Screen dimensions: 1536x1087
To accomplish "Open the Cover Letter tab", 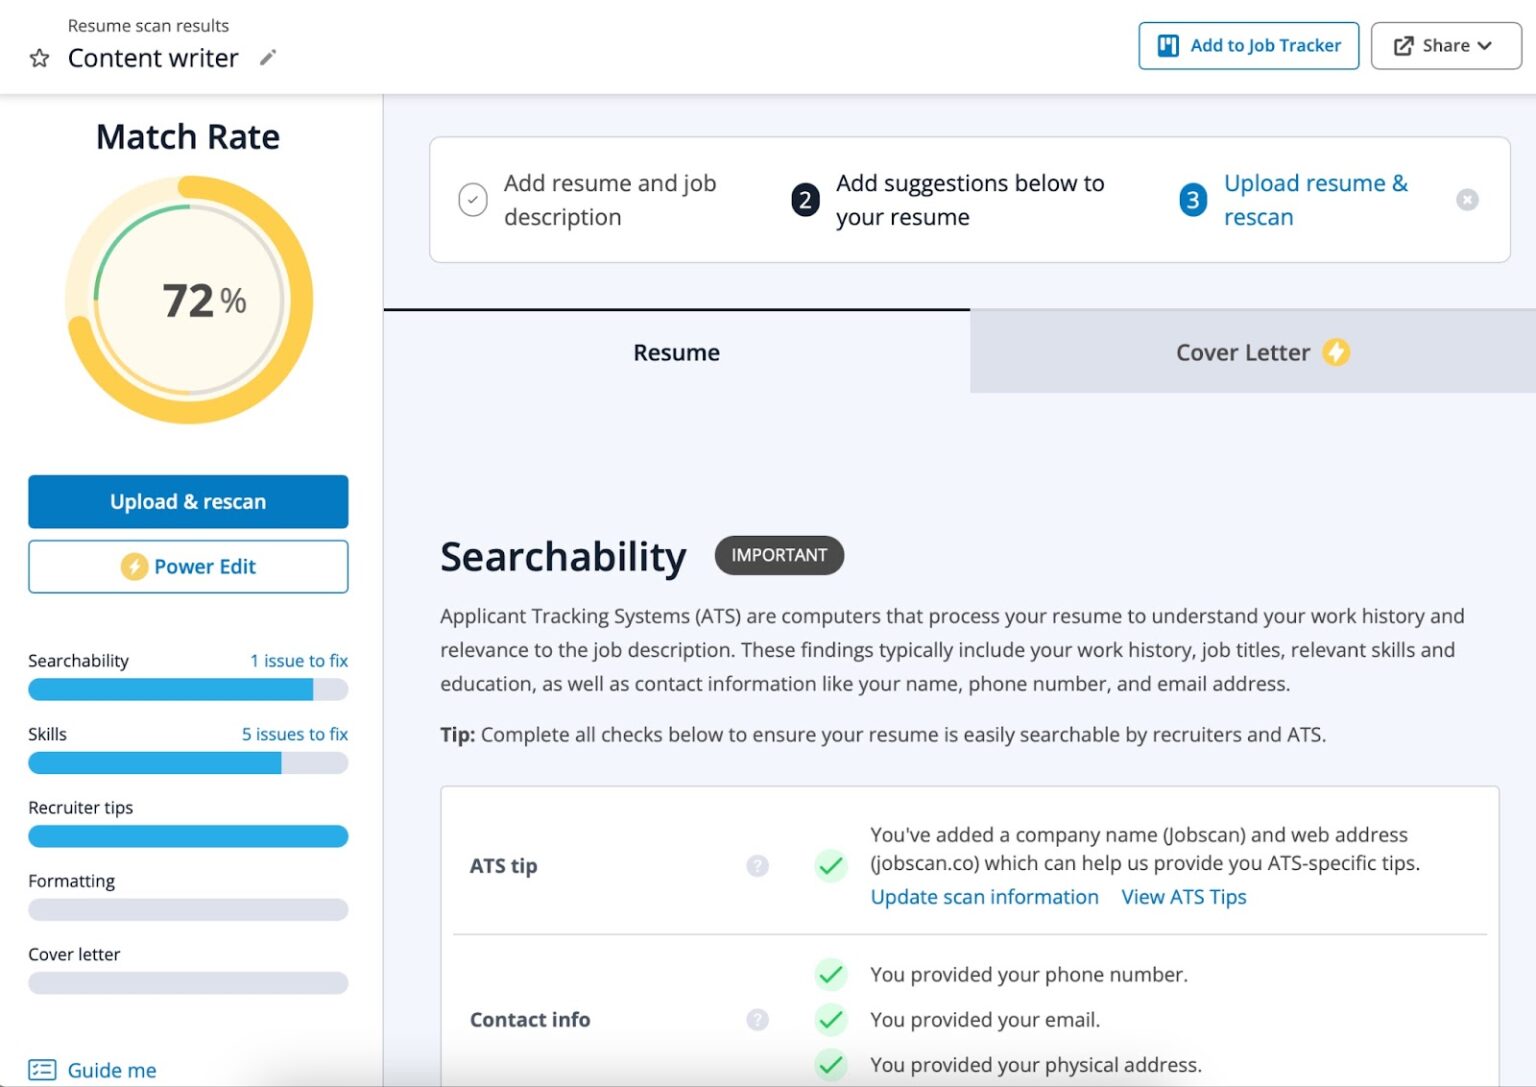I will [1242, 352].
